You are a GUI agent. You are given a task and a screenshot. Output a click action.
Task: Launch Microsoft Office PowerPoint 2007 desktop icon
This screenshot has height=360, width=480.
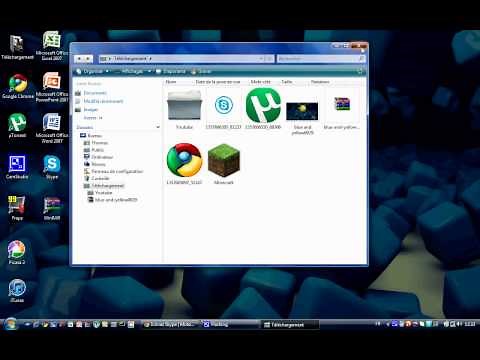(x=52, y=87)
